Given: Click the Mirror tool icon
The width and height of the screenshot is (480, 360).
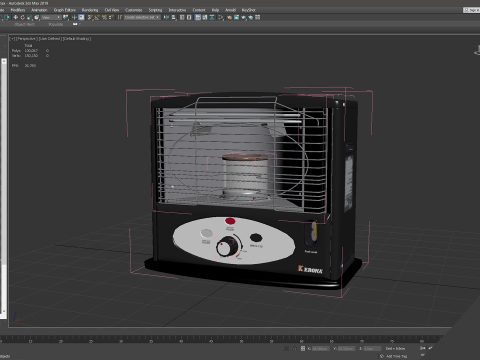Looking at the screenshot, I should [167, 17].
